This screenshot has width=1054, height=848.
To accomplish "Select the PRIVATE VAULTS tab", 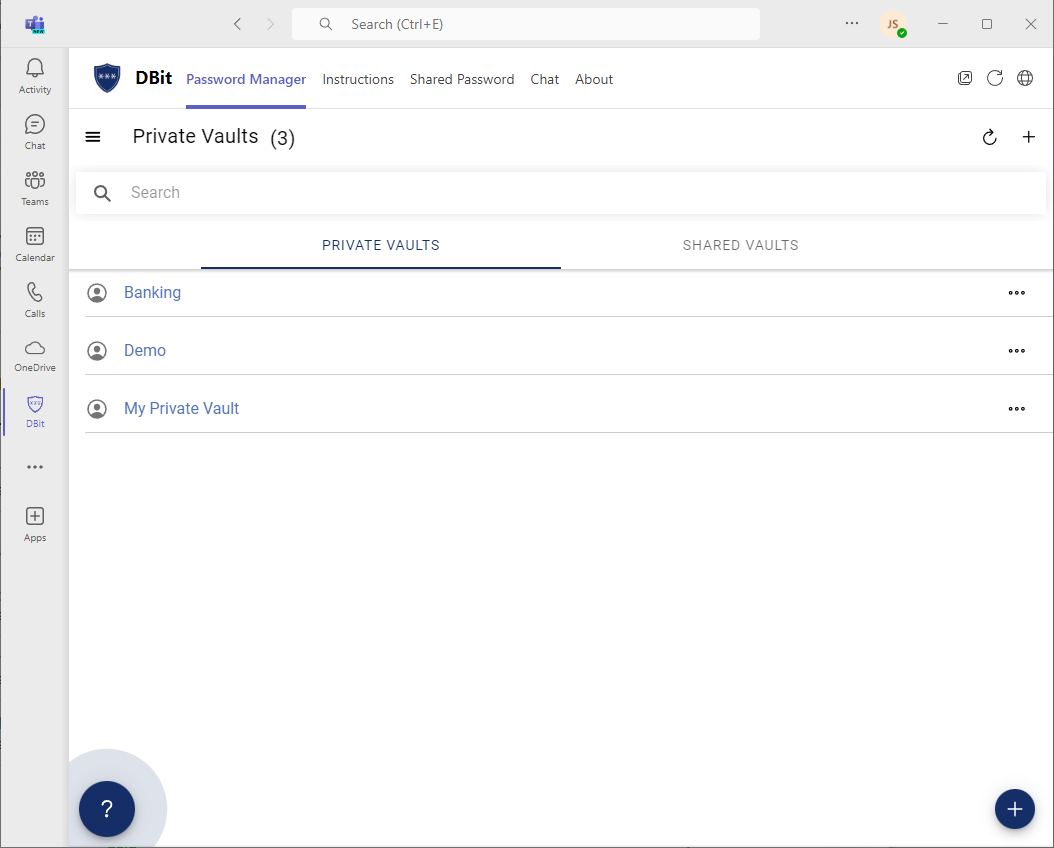I will pyautogui.click(x=380, y=245).
